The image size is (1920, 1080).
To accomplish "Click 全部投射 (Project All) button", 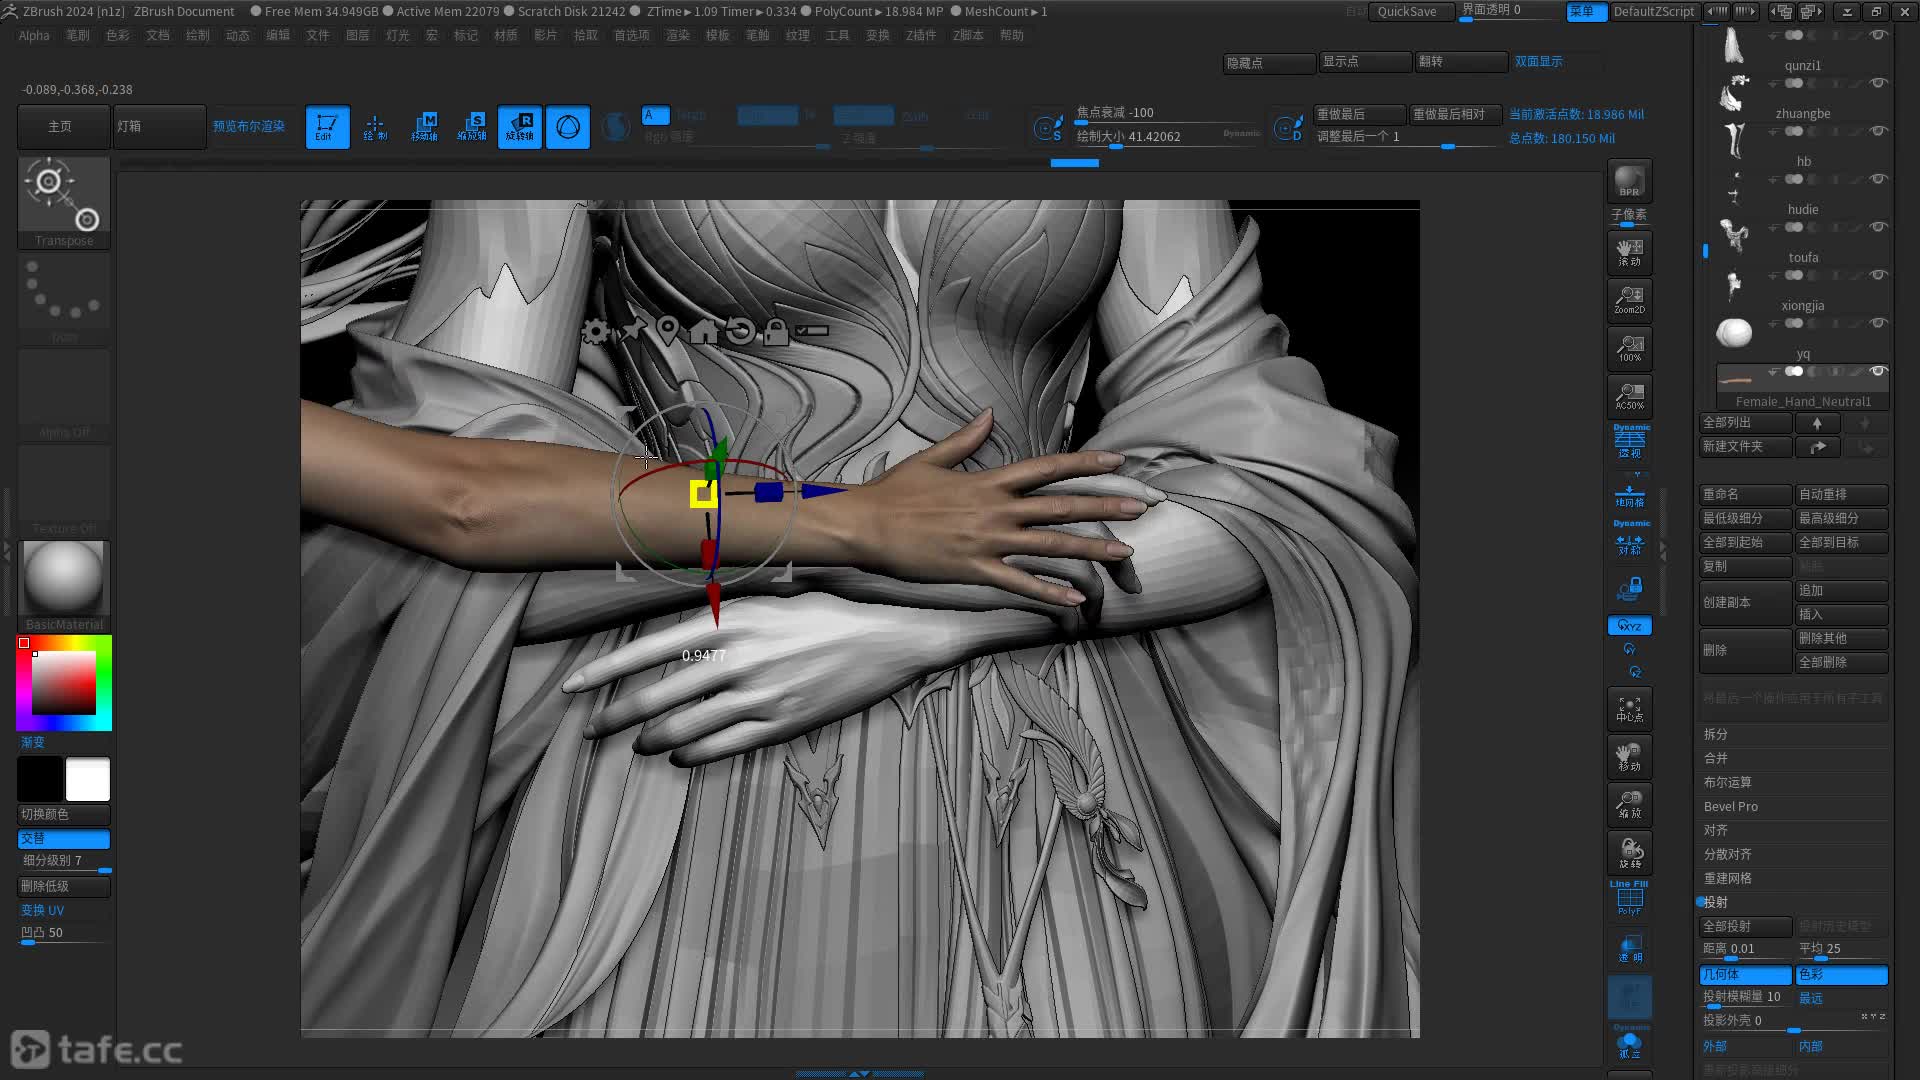I will point(1745,926).
